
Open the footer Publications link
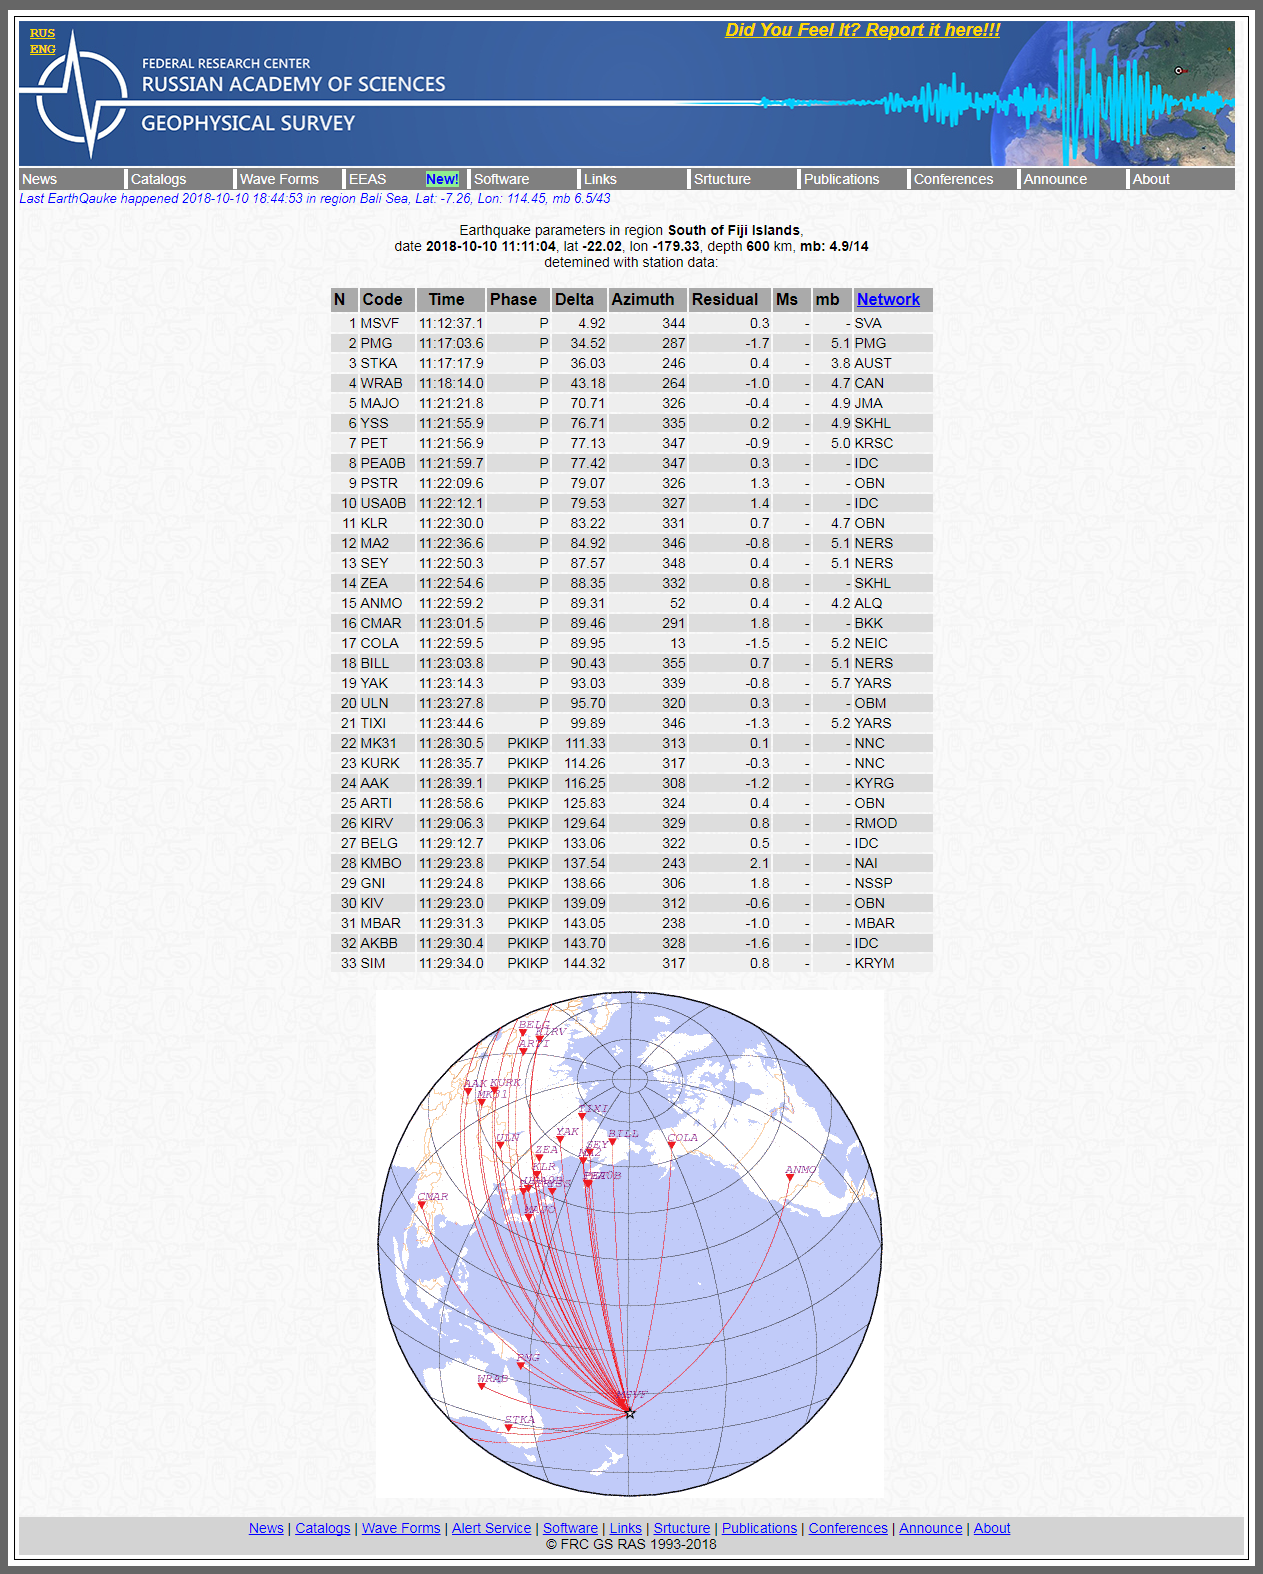coord(760,1528)
